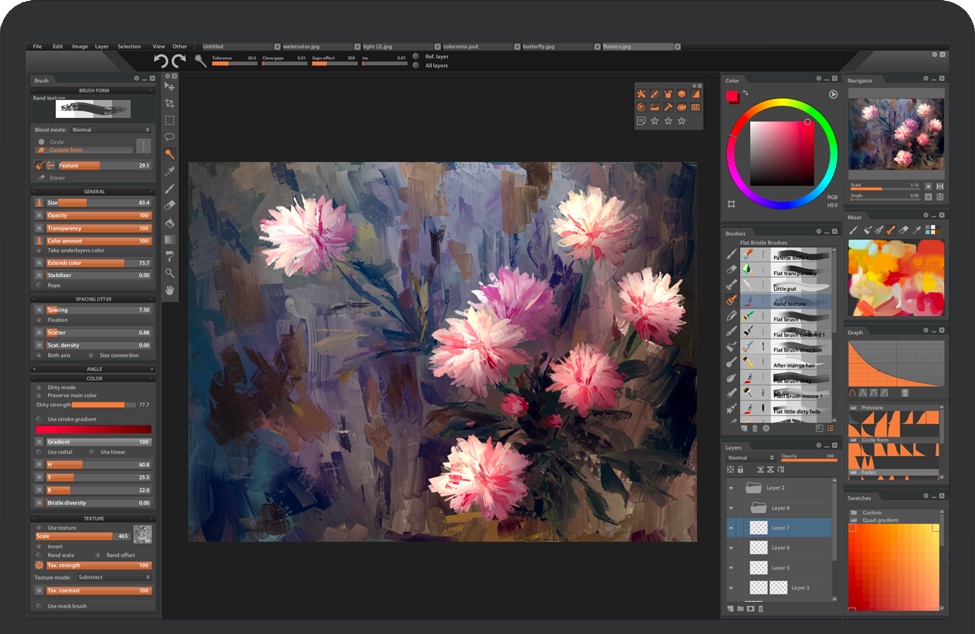Screen dimensions: 975x634
Task: Open the Texture mode dropdown
Action: click(x=113, y=577)
